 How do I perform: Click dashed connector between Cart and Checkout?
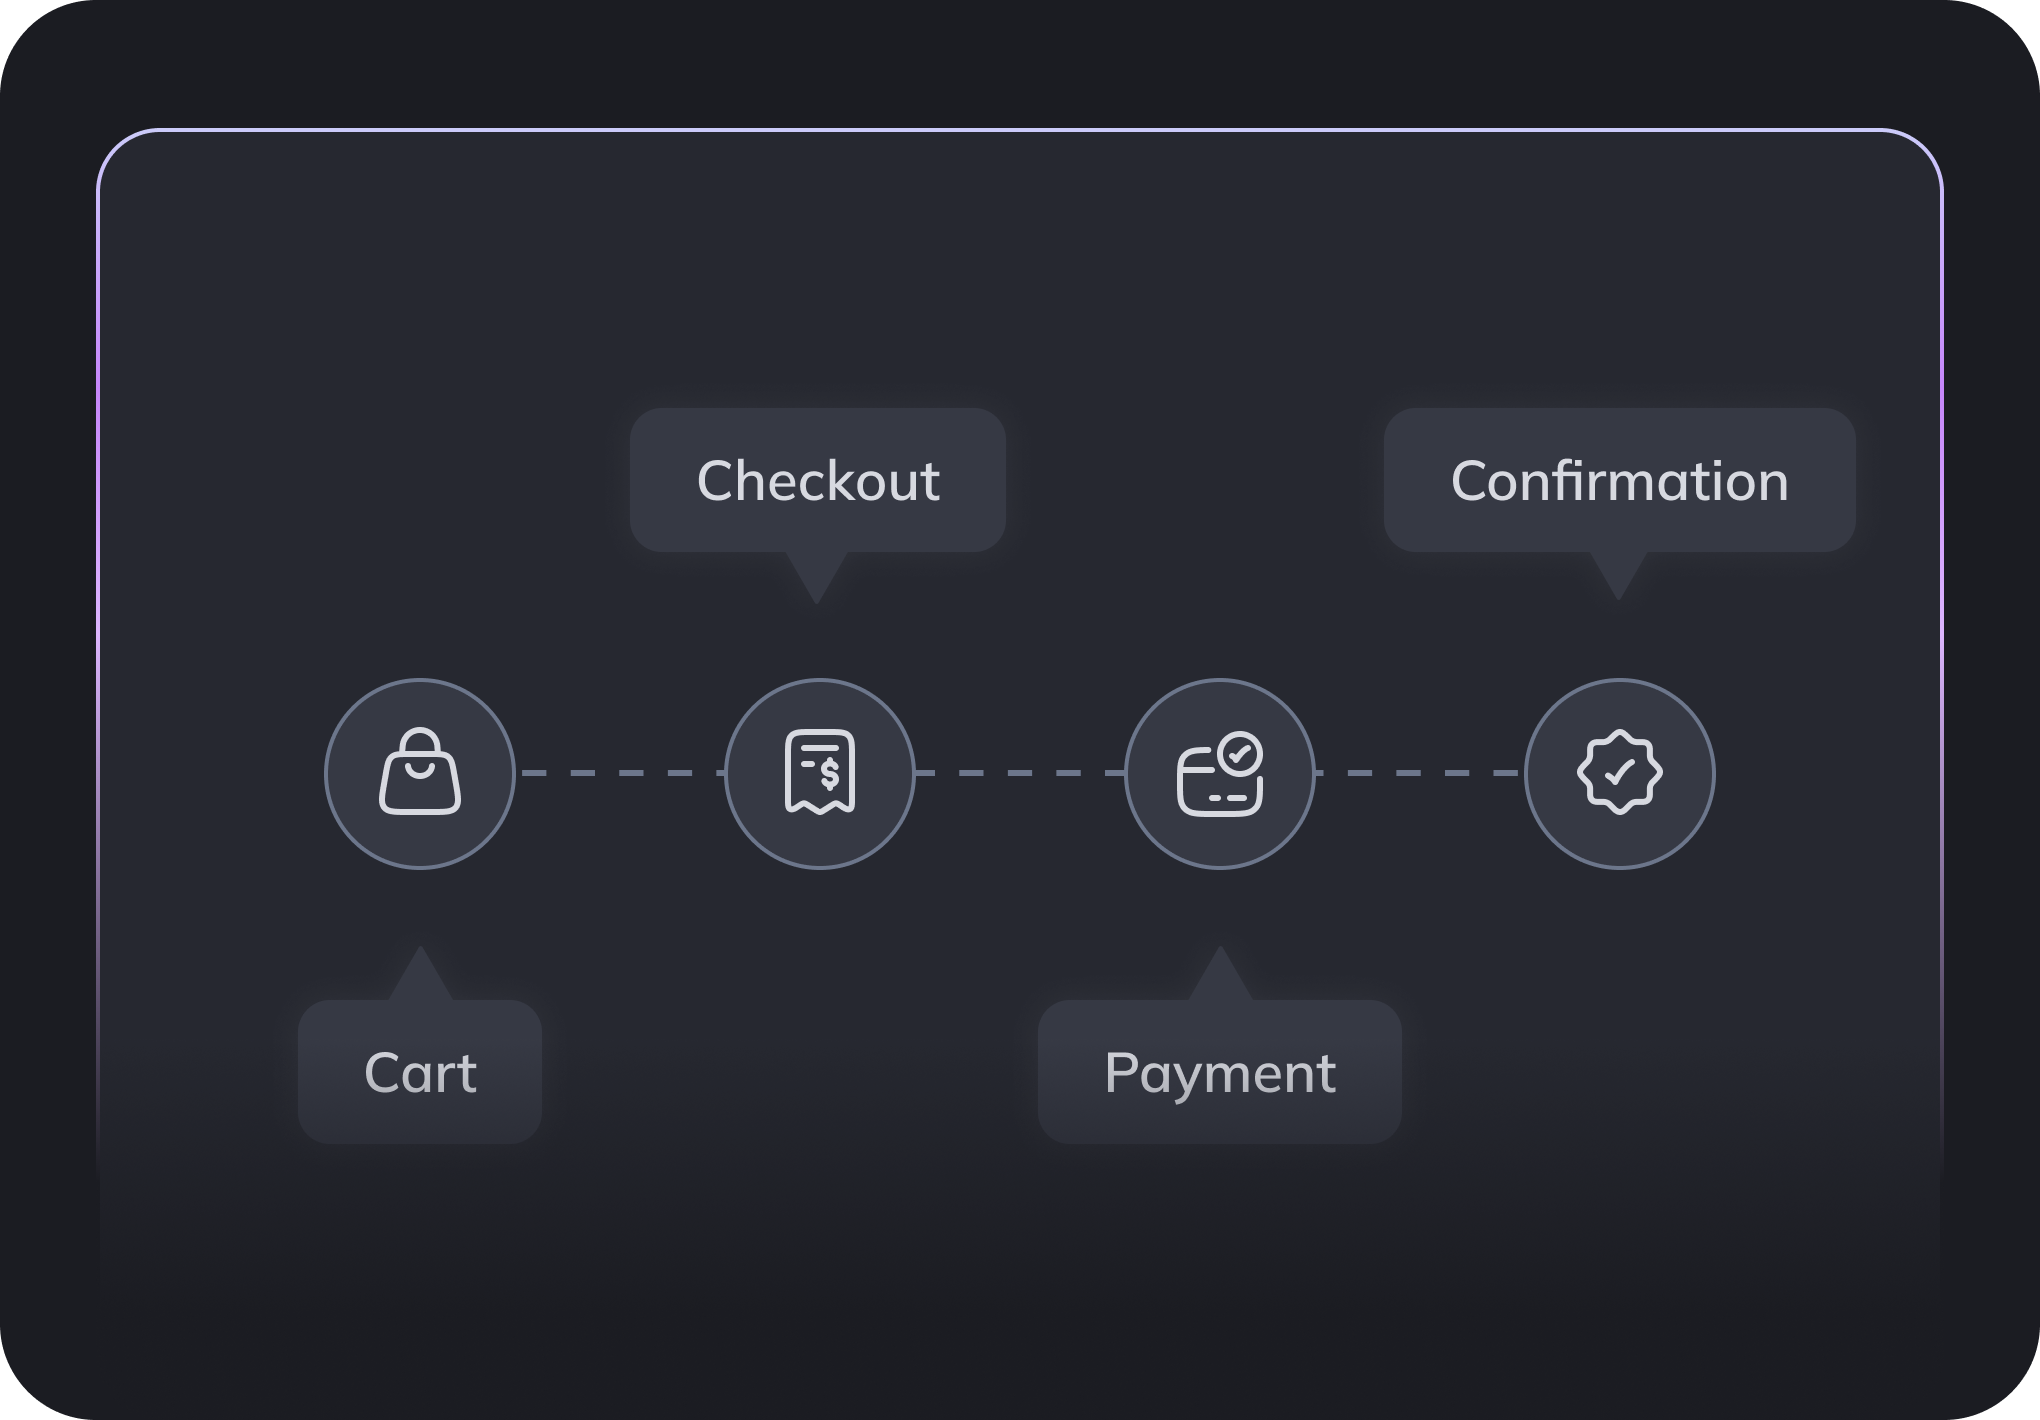(620, 773)
